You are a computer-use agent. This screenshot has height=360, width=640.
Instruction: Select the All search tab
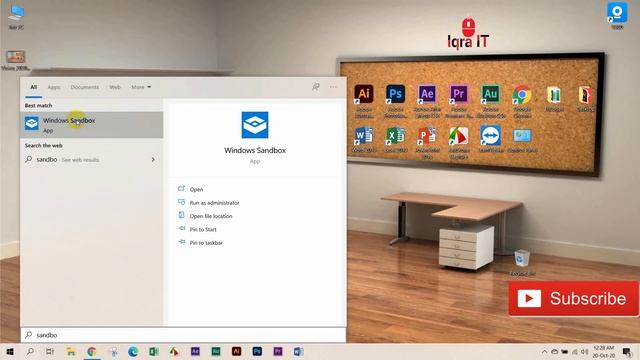[x=33, y=87]
